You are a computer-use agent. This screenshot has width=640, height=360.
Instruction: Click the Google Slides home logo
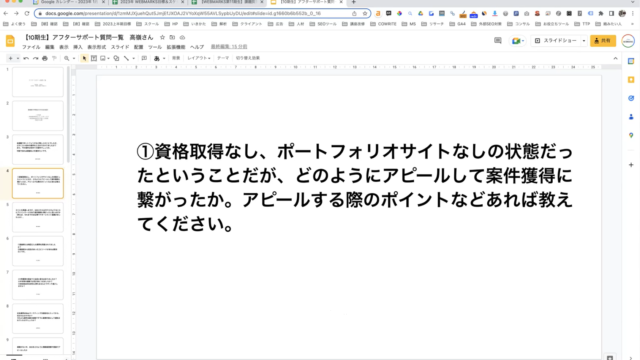[10, 41]
